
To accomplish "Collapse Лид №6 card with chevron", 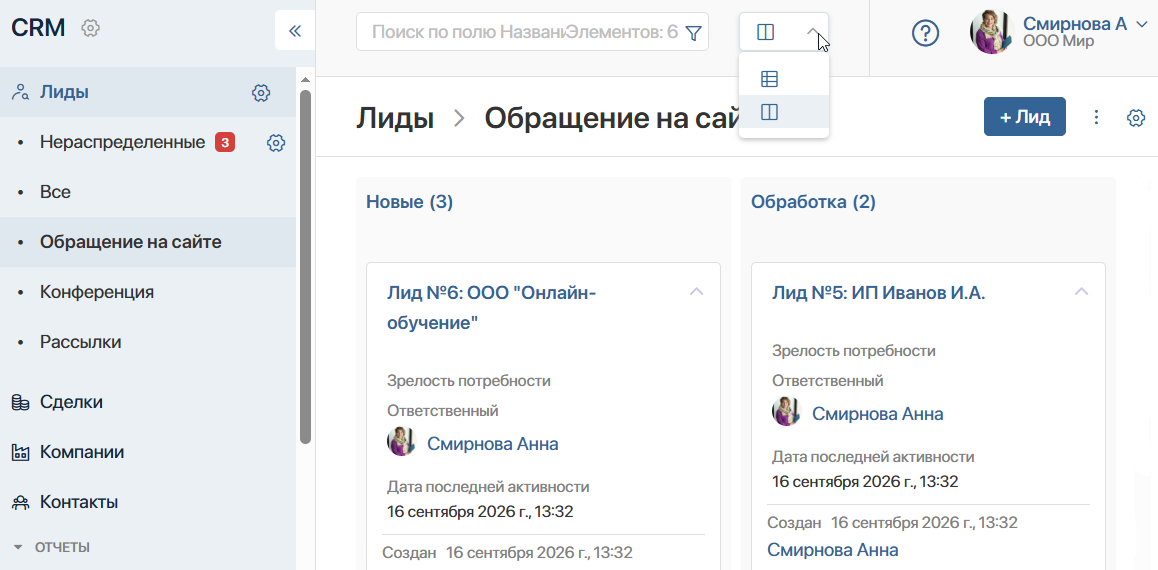I will tap(696, 292).
